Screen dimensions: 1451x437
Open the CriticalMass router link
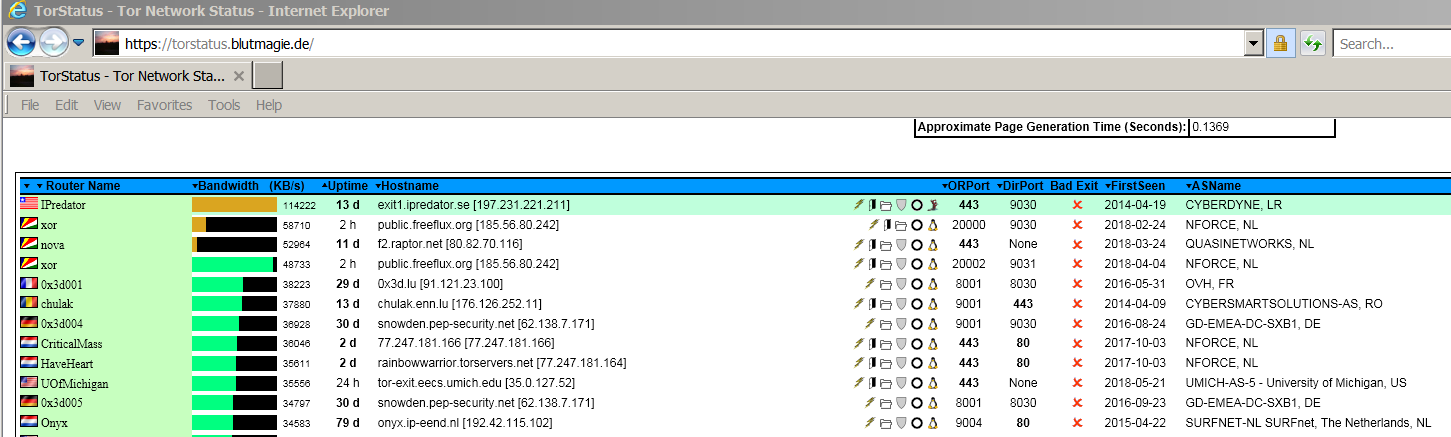click(74, 343)
